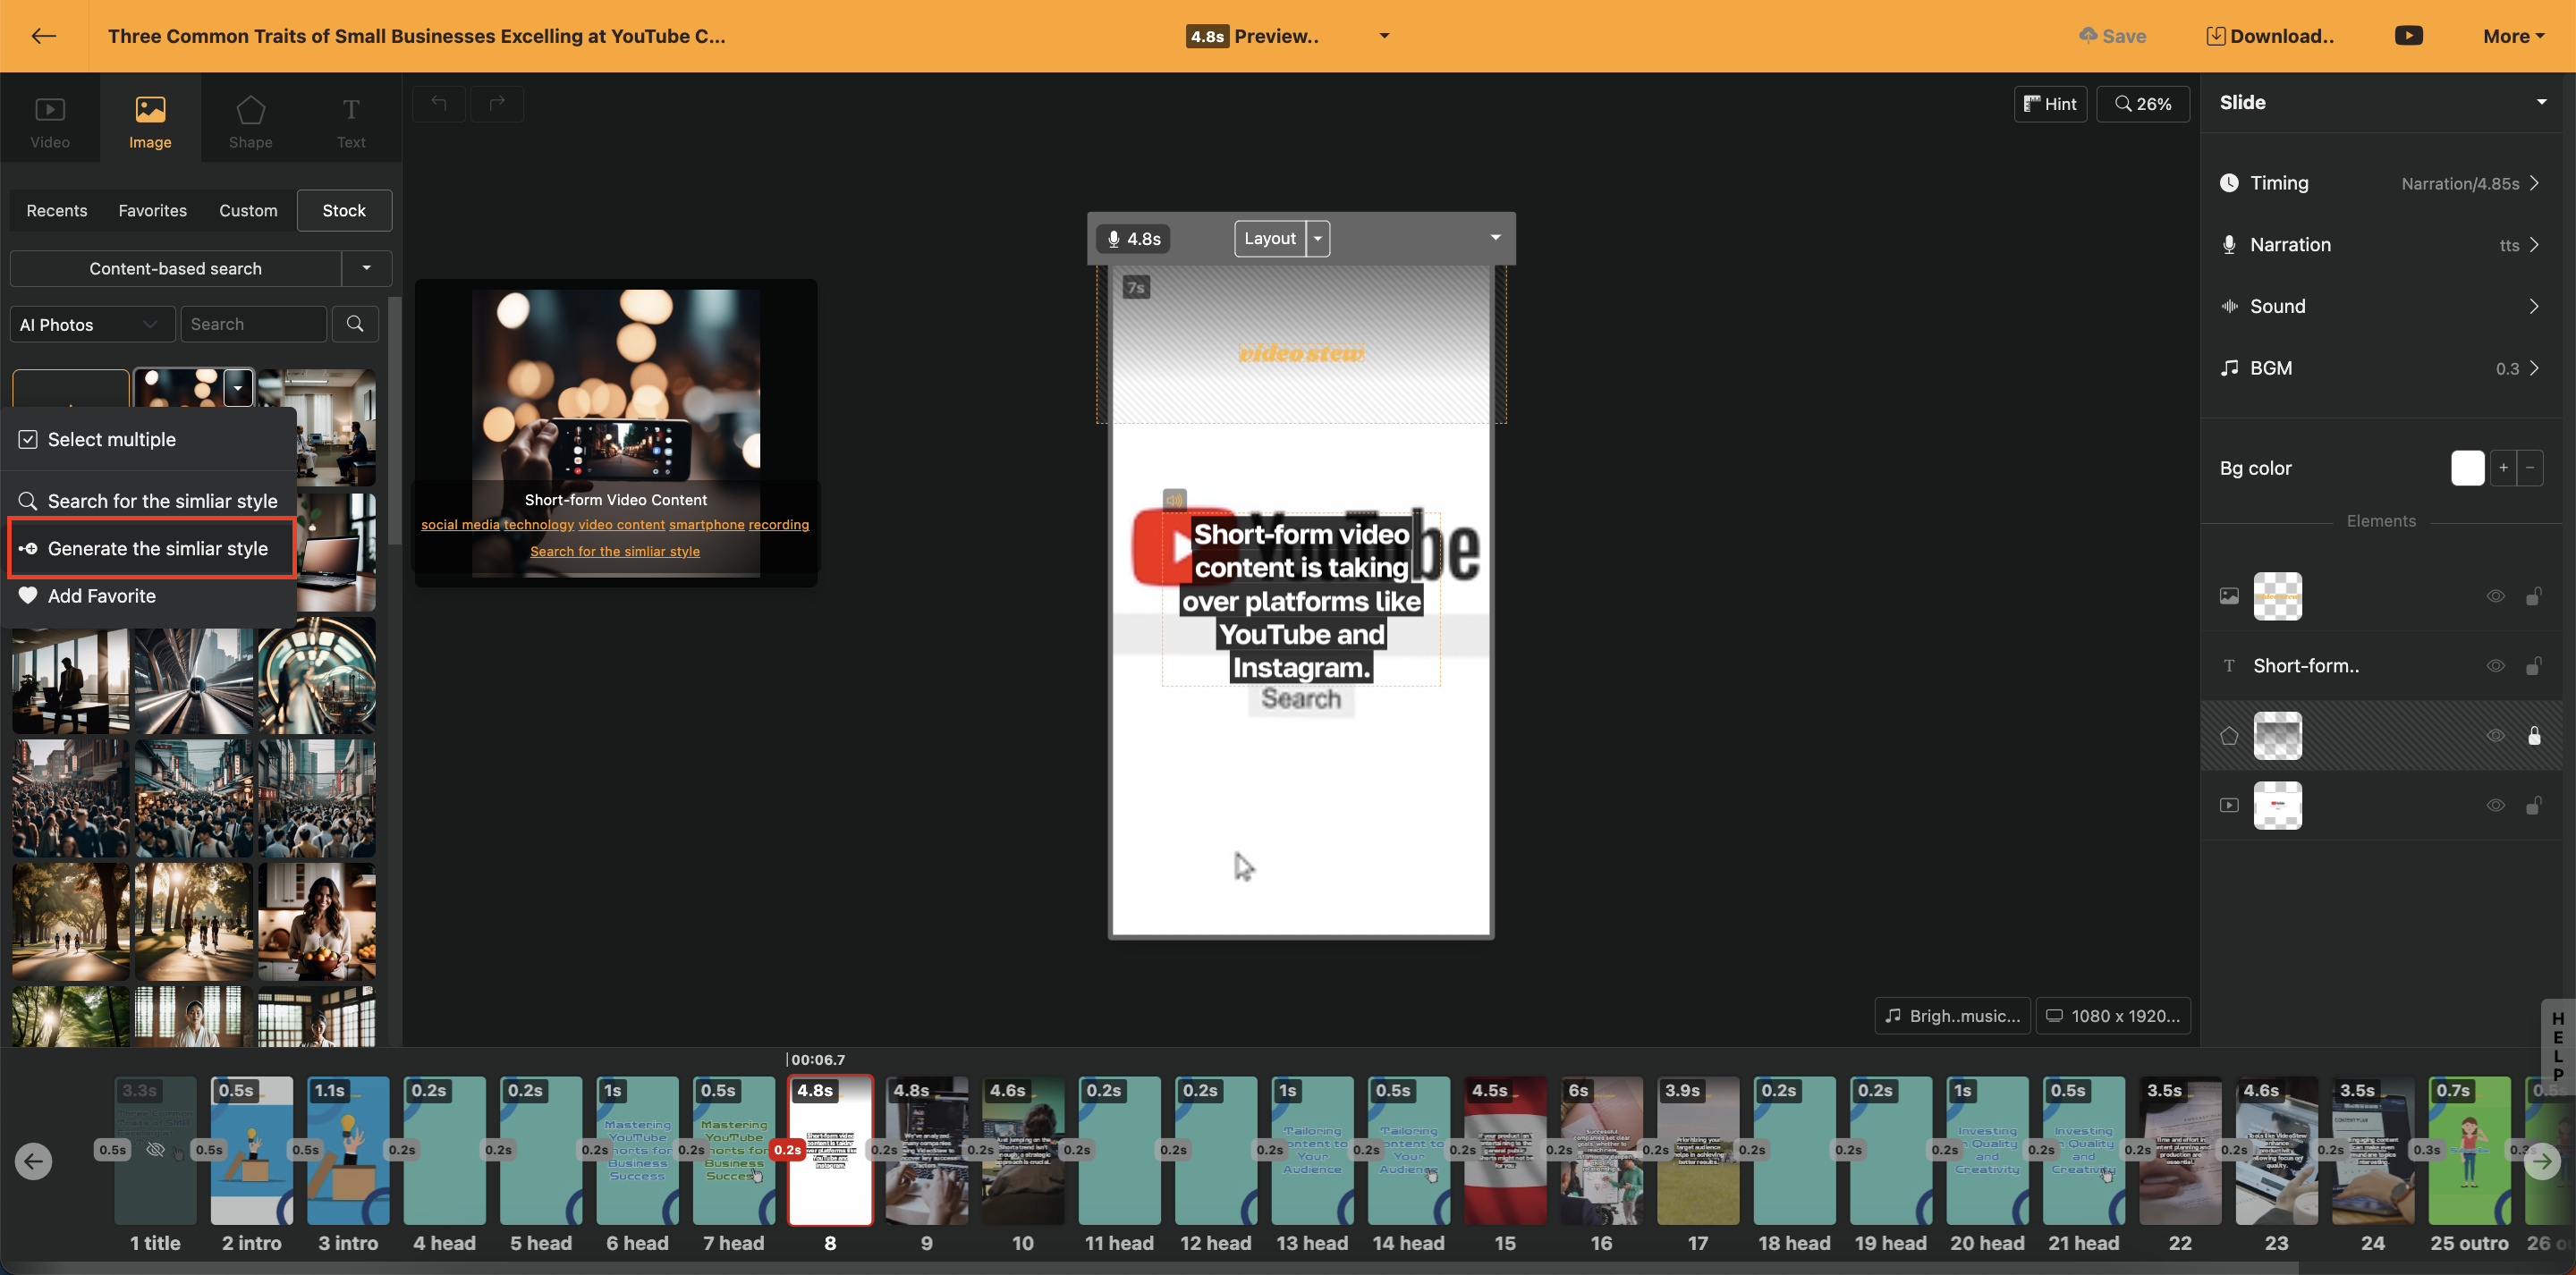This screenshot has height=1275, width=2576.
Task: Select the Shape tool
Action: pyautogui.click(x=250, y=121)
